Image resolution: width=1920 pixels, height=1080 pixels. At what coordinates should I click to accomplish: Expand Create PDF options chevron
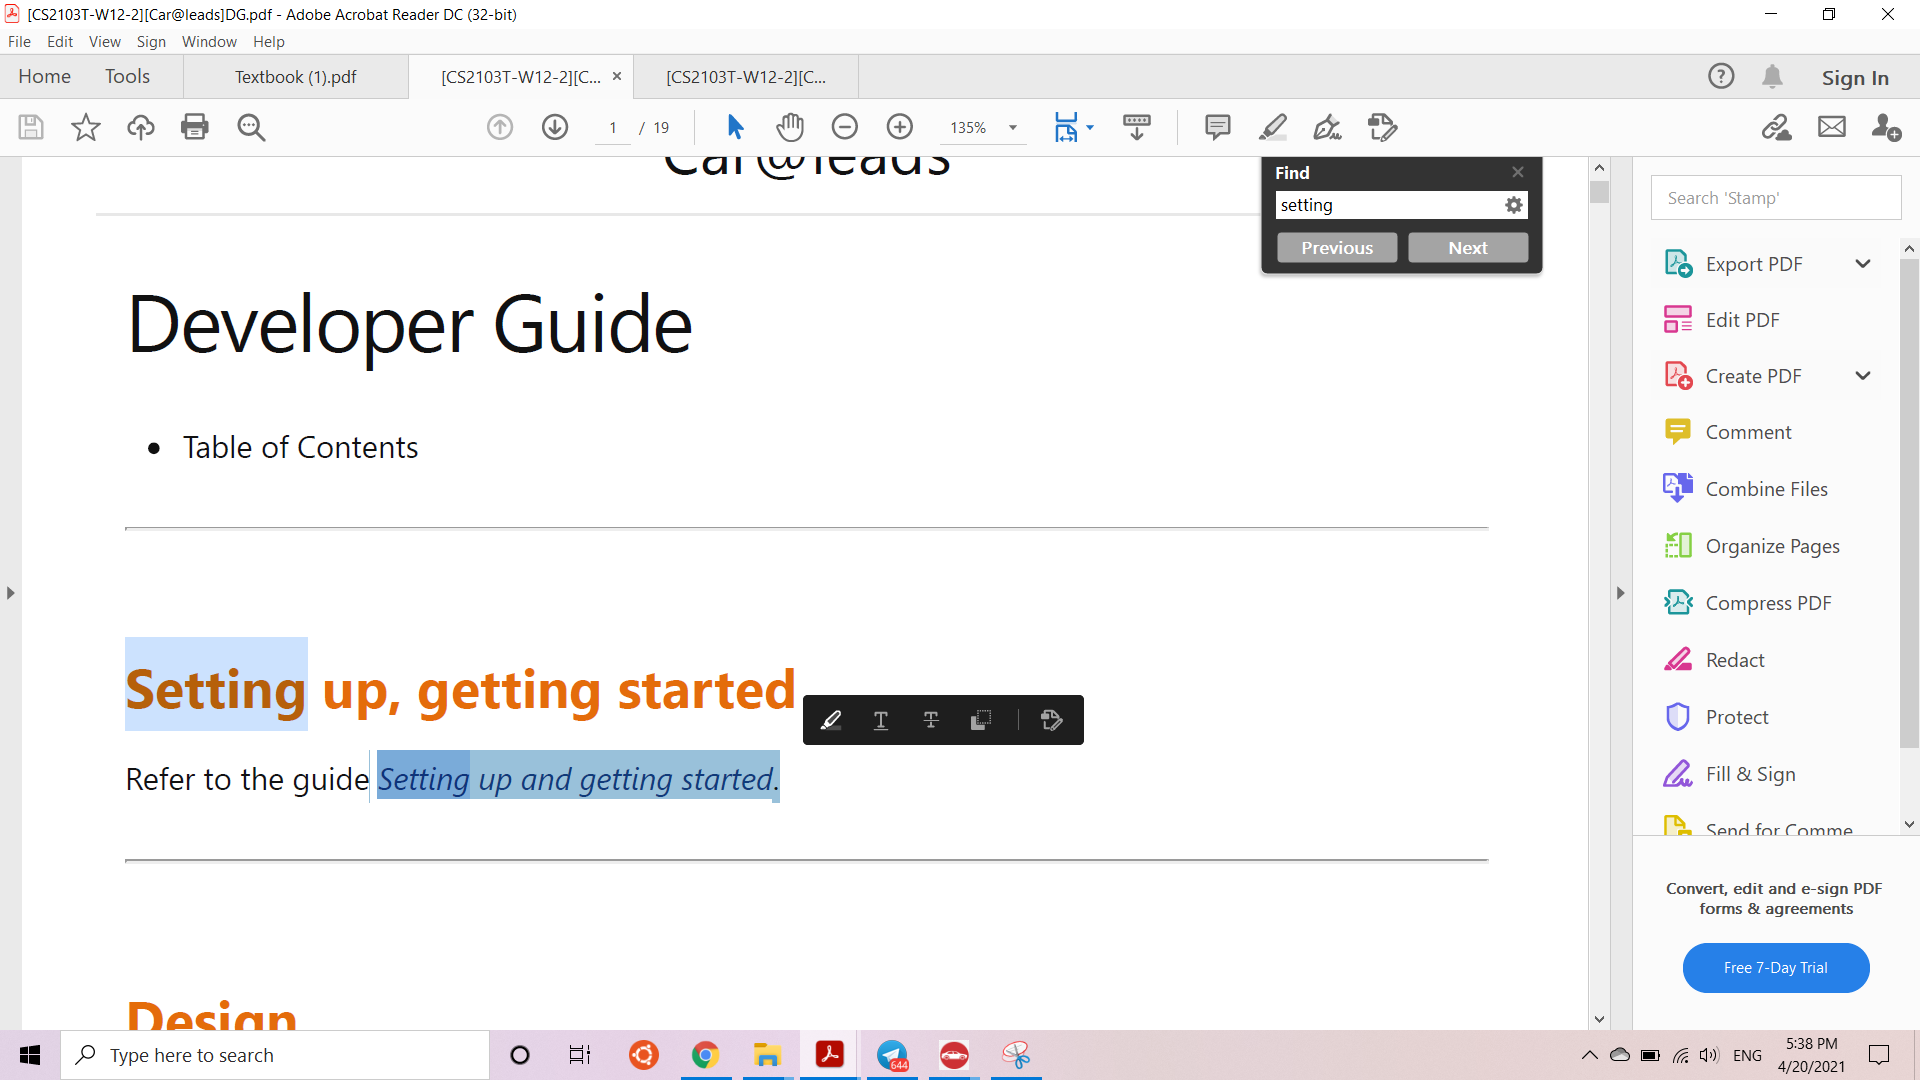pos(1862,376)
